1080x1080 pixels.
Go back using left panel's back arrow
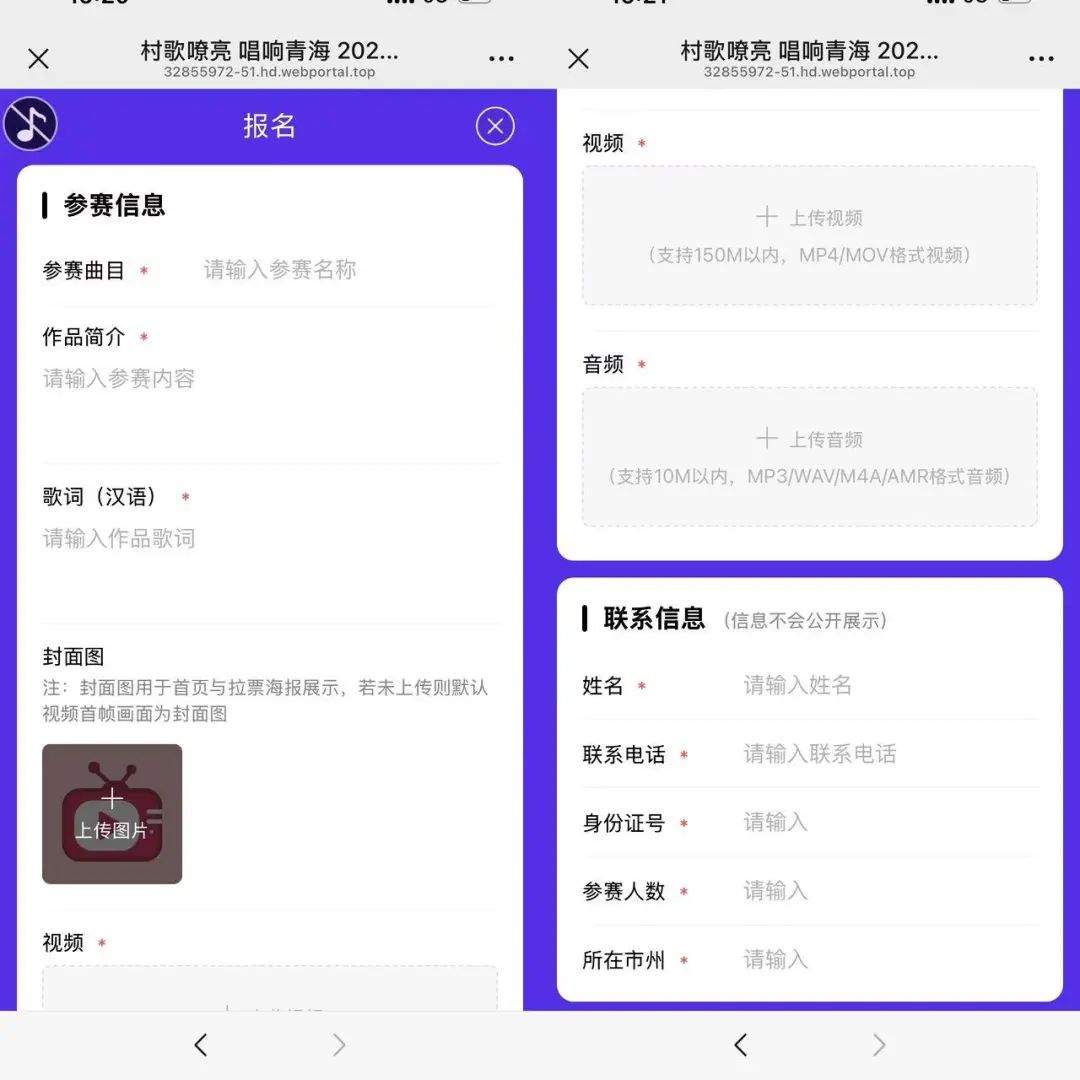pos(200,1045)
